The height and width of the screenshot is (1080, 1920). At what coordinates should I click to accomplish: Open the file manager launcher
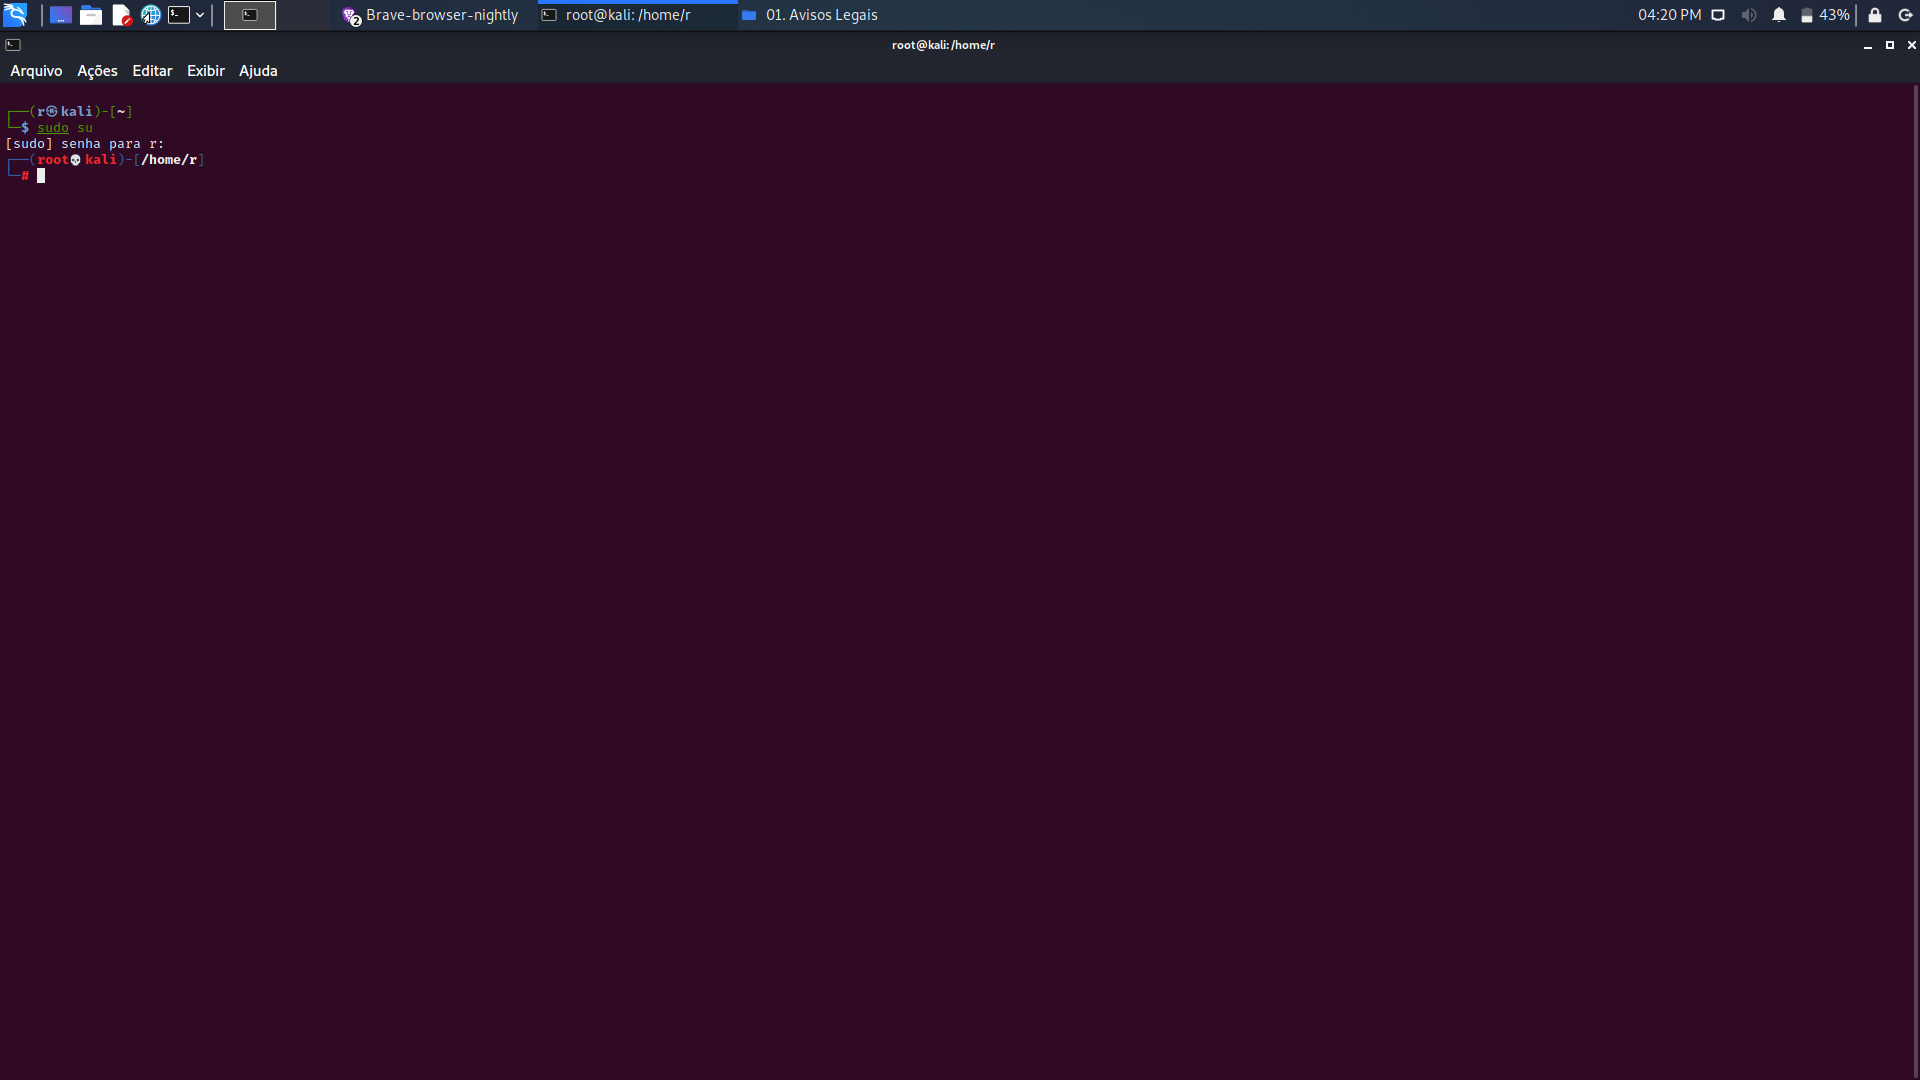click(x=91, y=15)
